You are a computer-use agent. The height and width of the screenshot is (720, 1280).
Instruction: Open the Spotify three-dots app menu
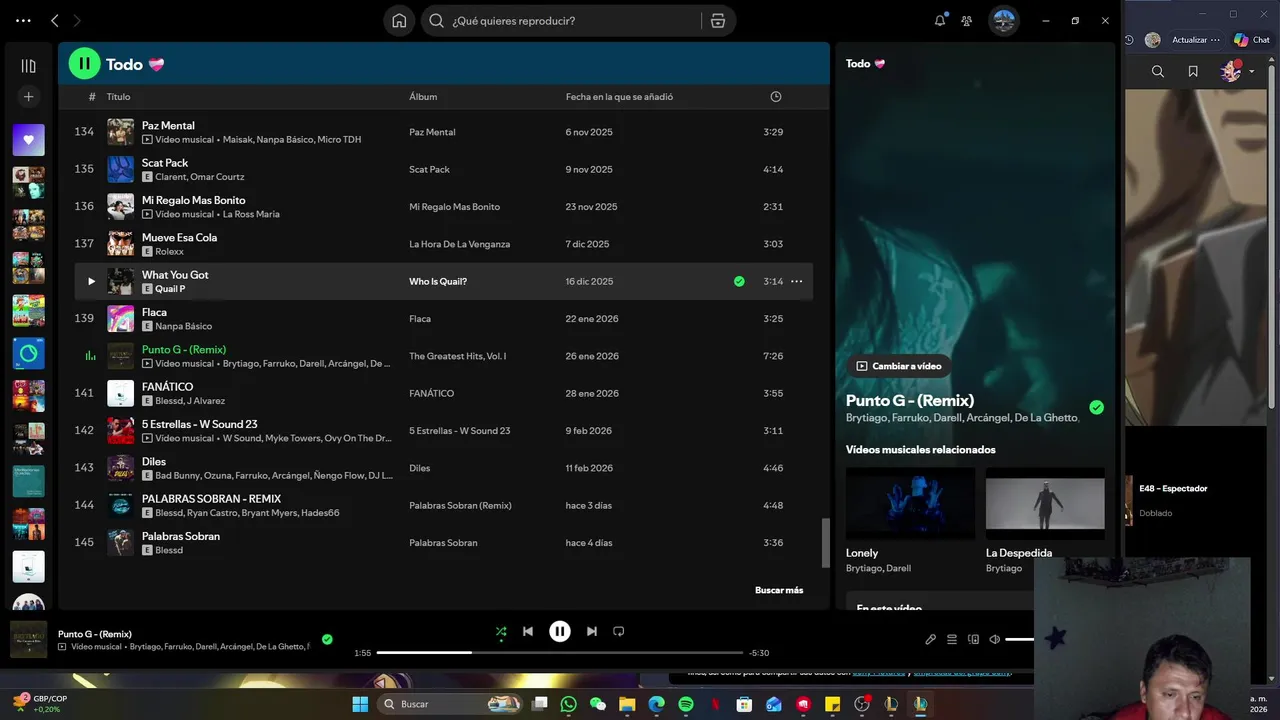tap(23, 20)
